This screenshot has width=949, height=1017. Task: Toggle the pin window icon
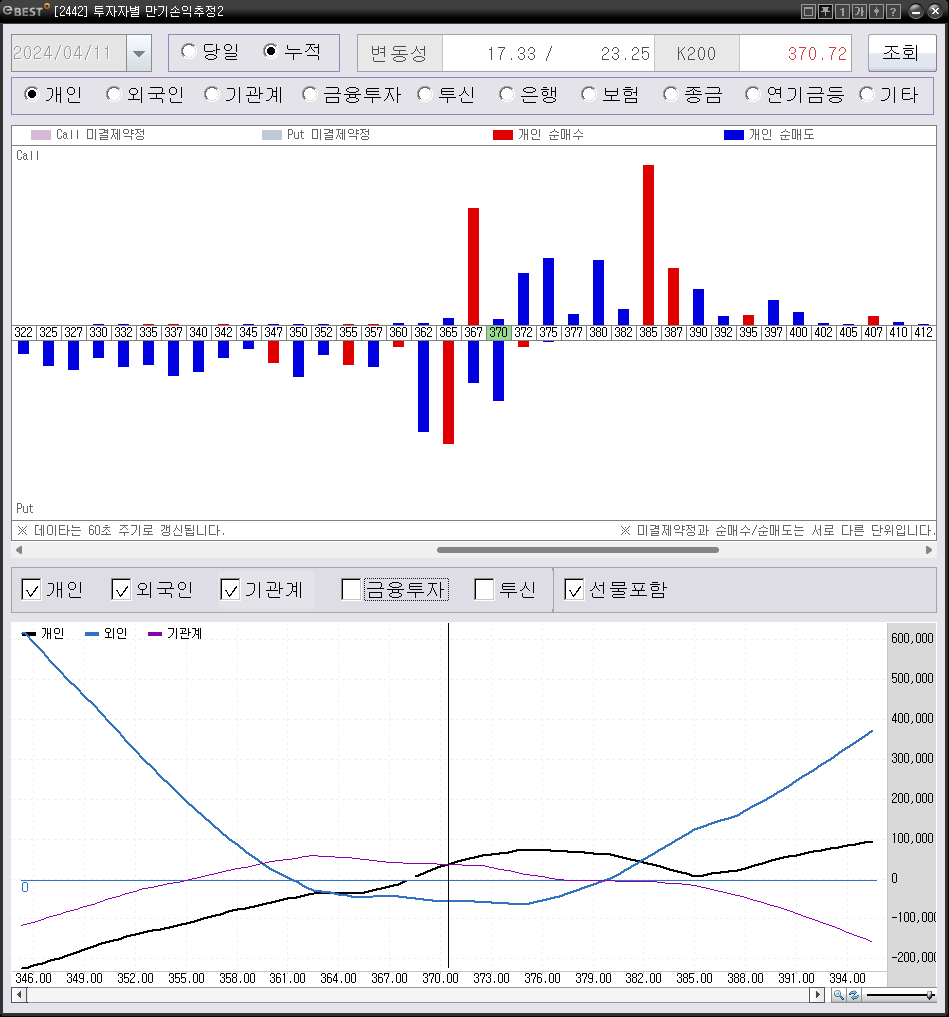pos(825,11)
